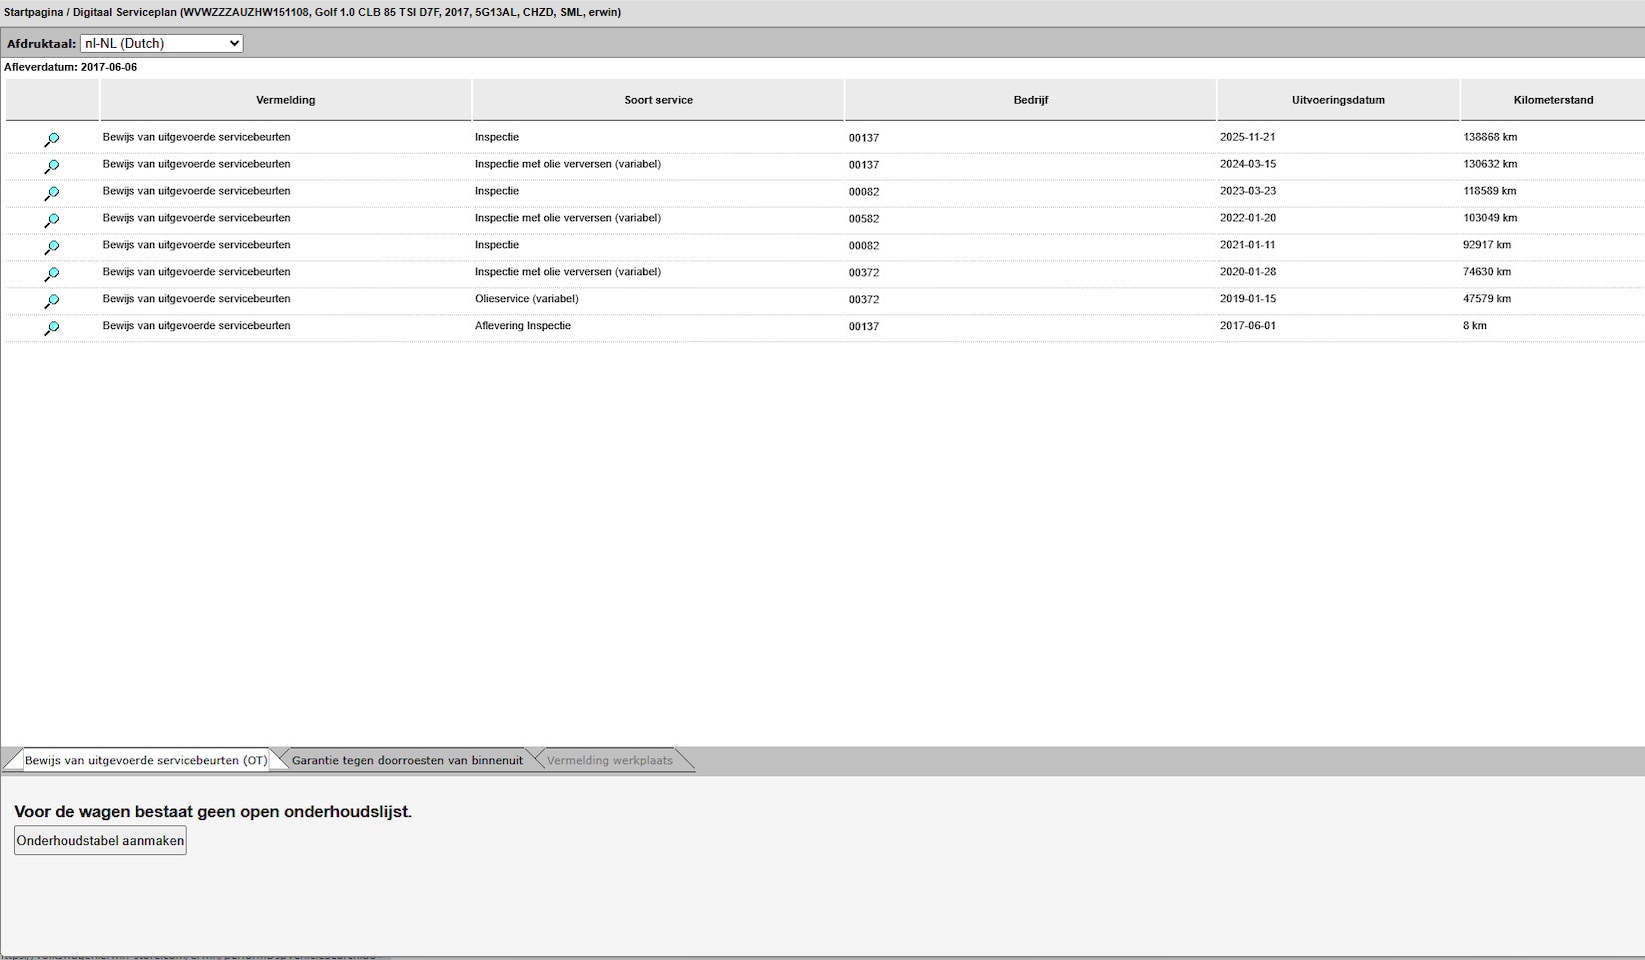1645x960 pixels.
Task: Select Bewijs van uitgevoerde servicebeurten (OT) tab
Action: point(145,760)
